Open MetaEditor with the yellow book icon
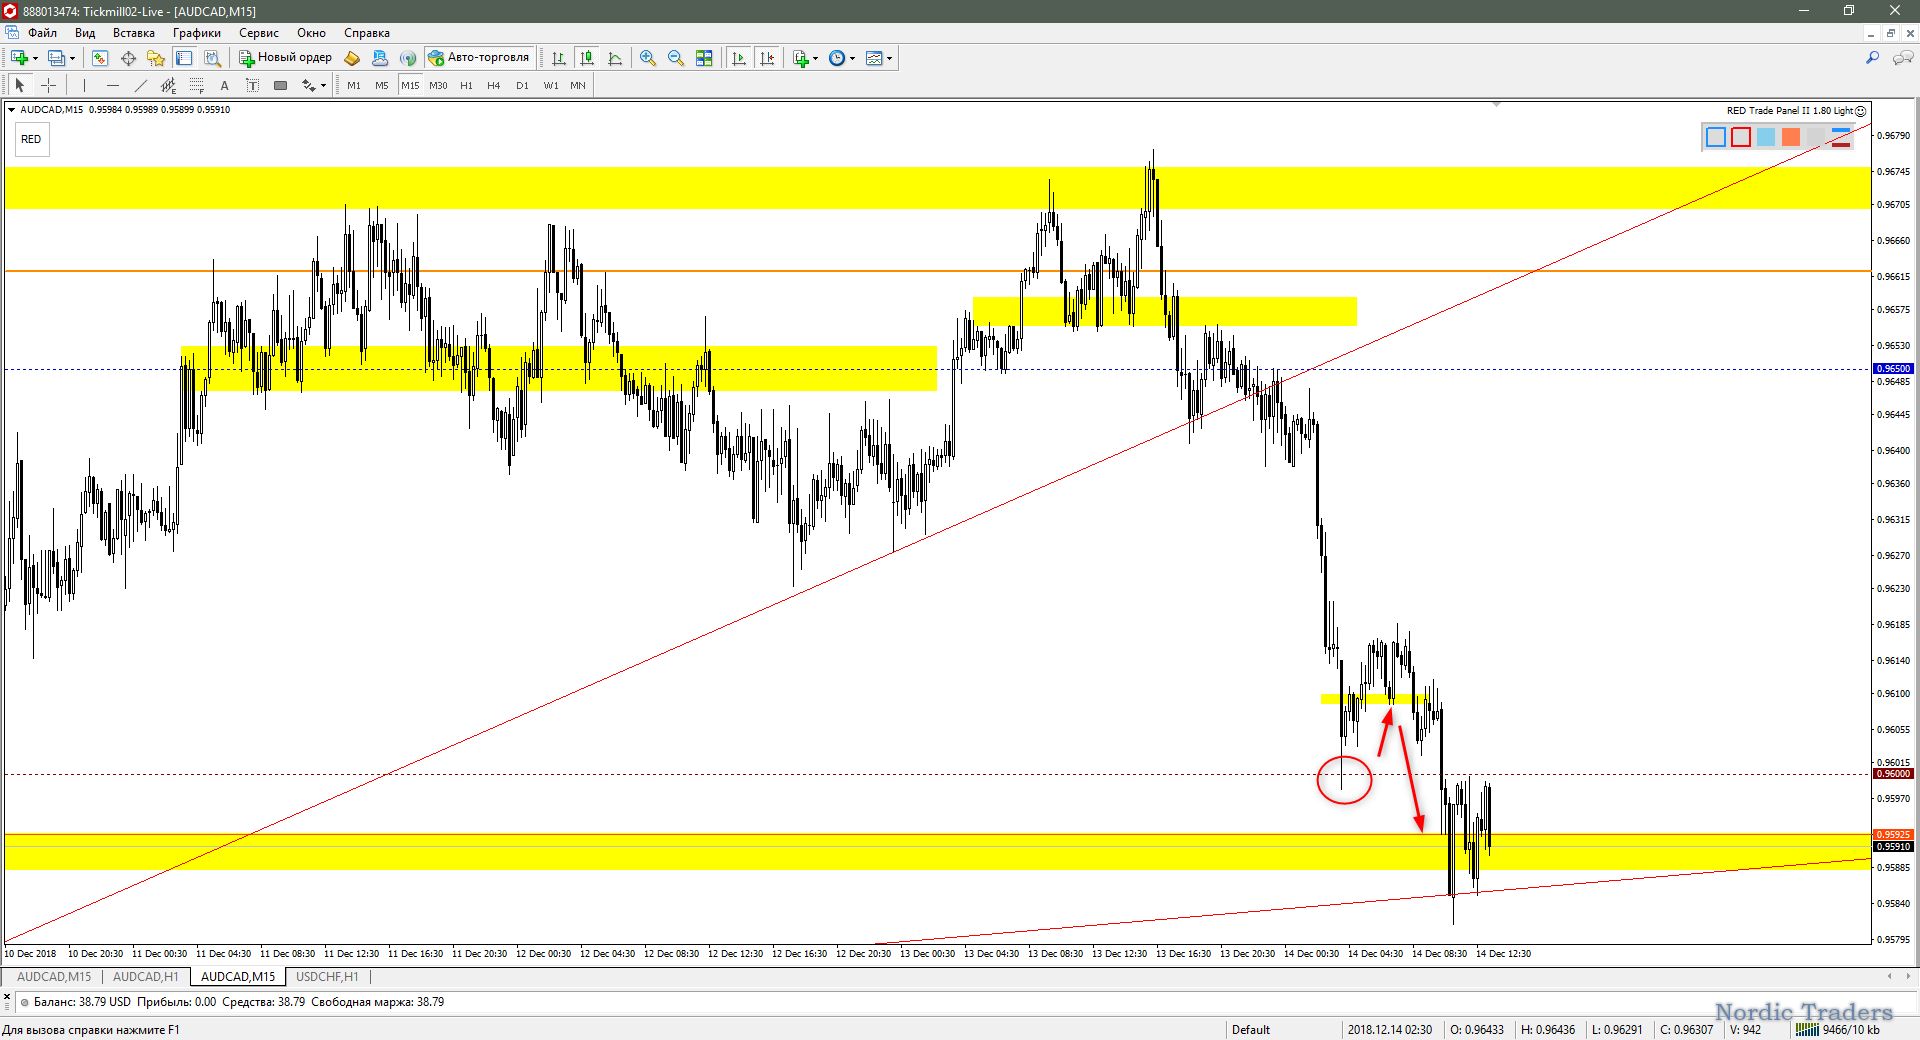This screenshot has height=1040, width=1920. (x=352, y=58)
